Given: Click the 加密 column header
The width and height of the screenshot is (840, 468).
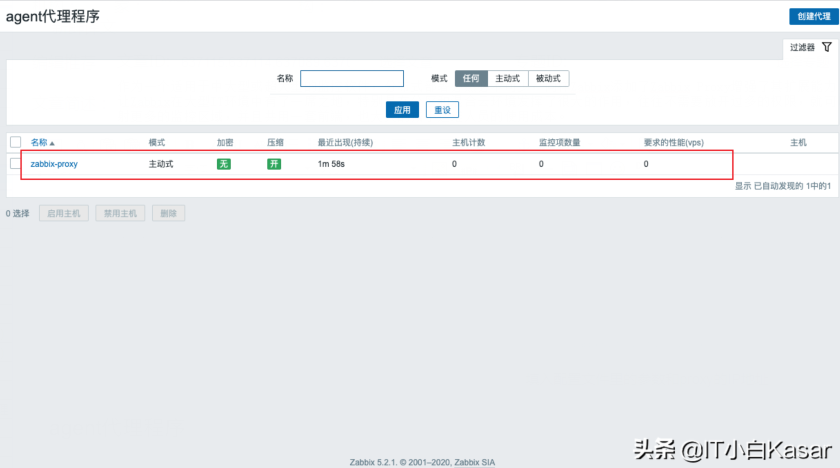Looking at the screenshot, I should 225,142.
